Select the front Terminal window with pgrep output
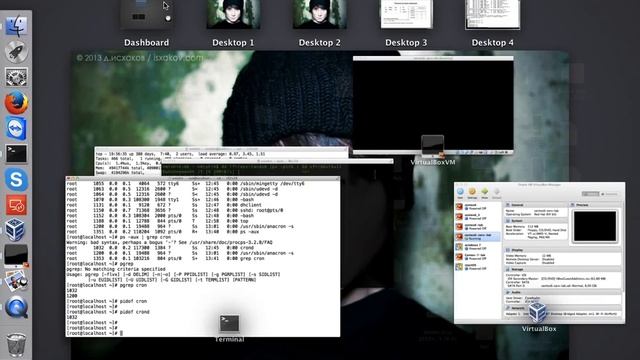 coord(203,257)
